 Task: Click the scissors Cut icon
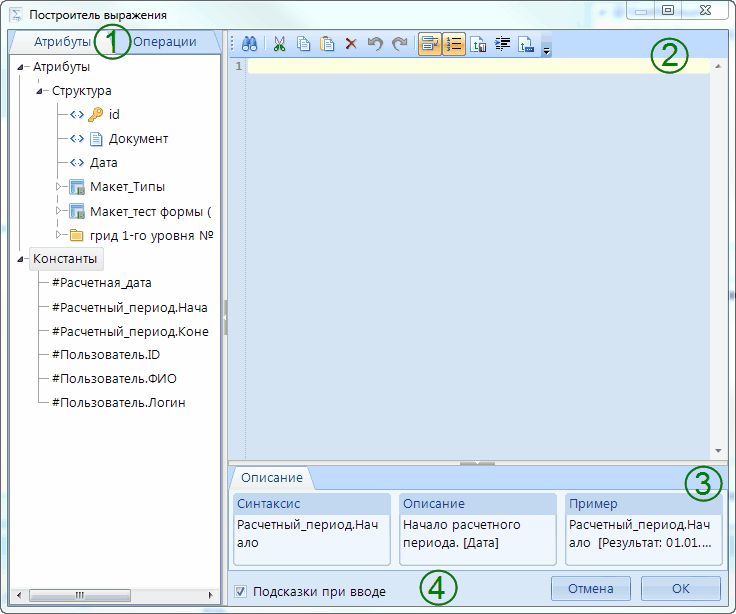pyautogui.click(x=280, y=44)
